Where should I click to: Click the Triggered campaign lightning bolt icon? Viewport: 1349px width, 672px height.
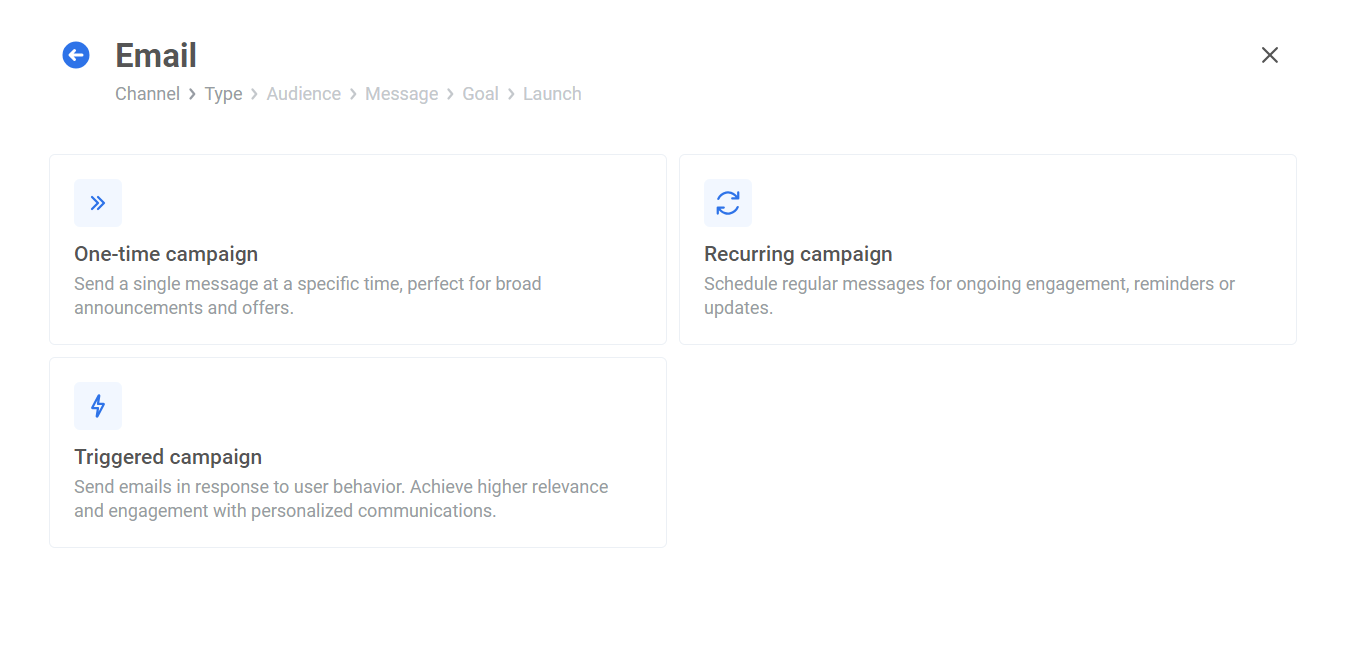(98, 406)
